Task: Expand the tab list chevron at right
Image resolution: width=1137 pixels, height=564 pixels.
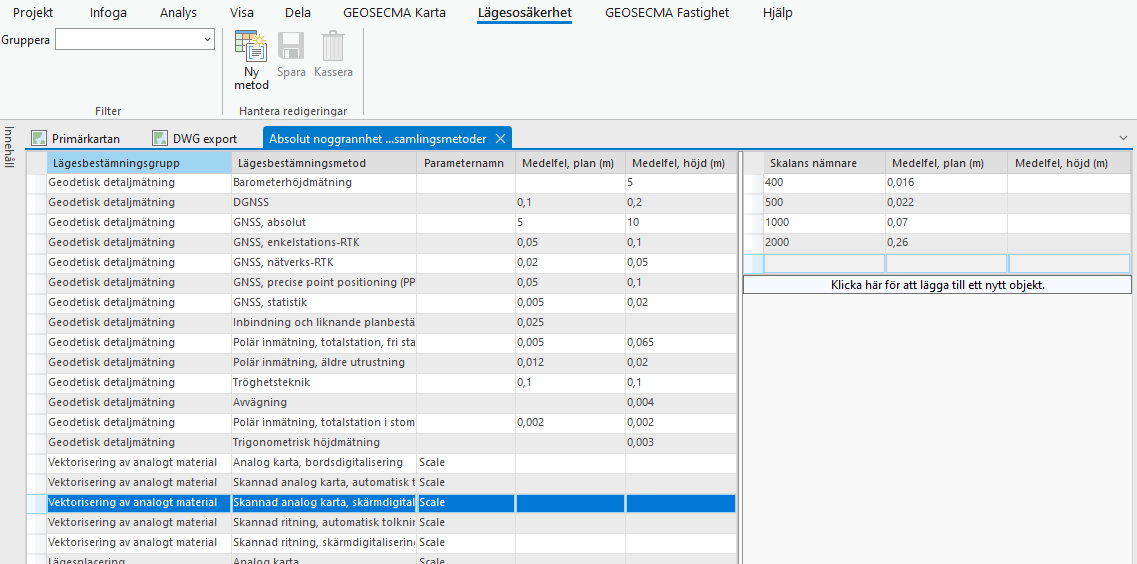Action: click(1123, 138)
